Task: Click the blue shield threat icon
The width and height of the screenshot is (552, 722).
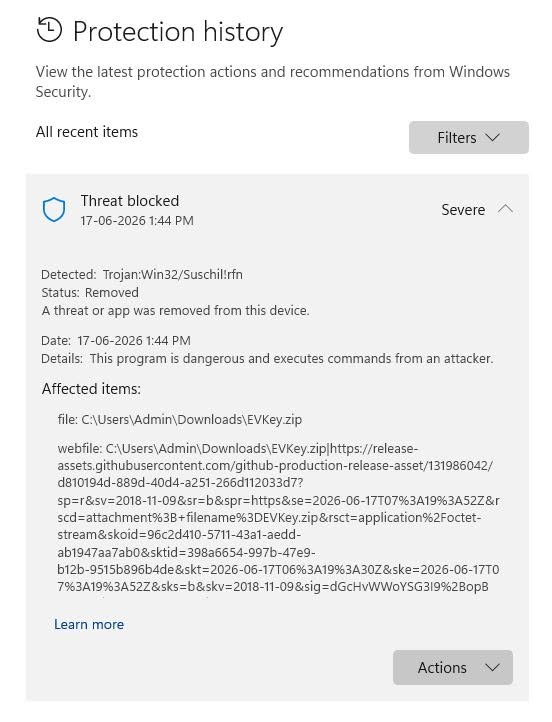Action: [x=54, y=210]
